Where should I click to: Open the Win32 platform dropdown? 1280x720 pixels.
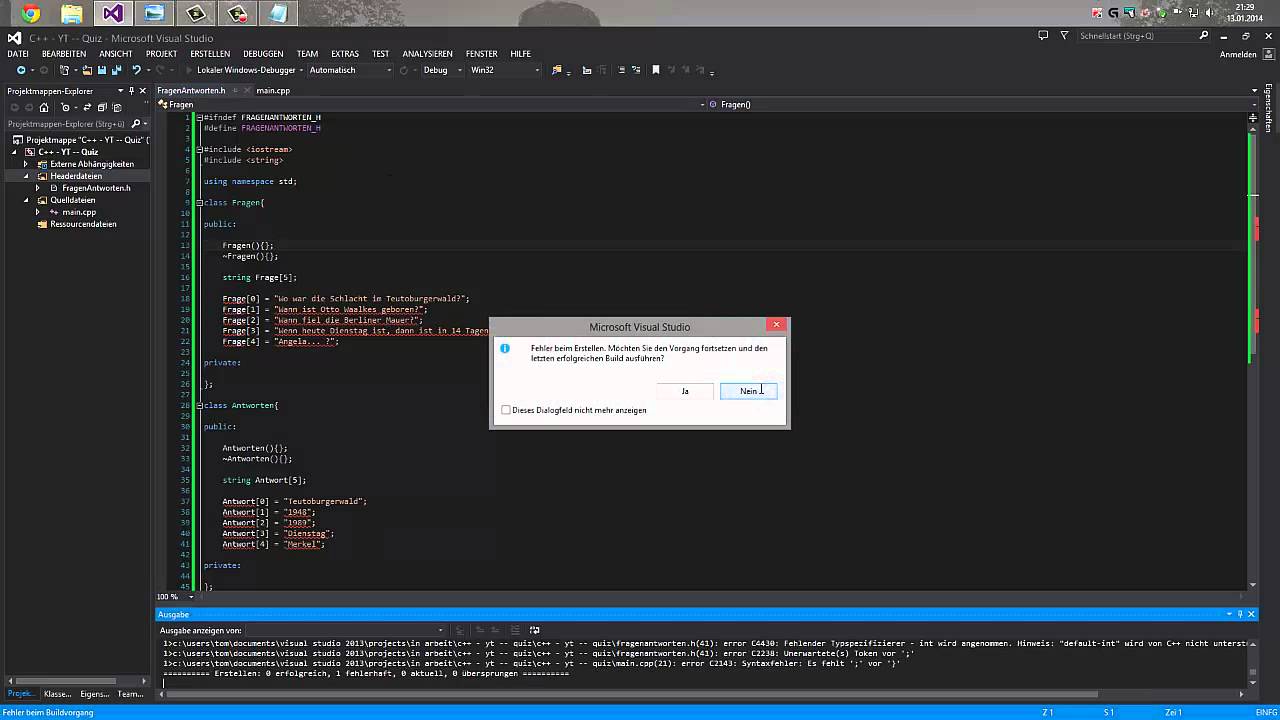(x=505, y=70)
